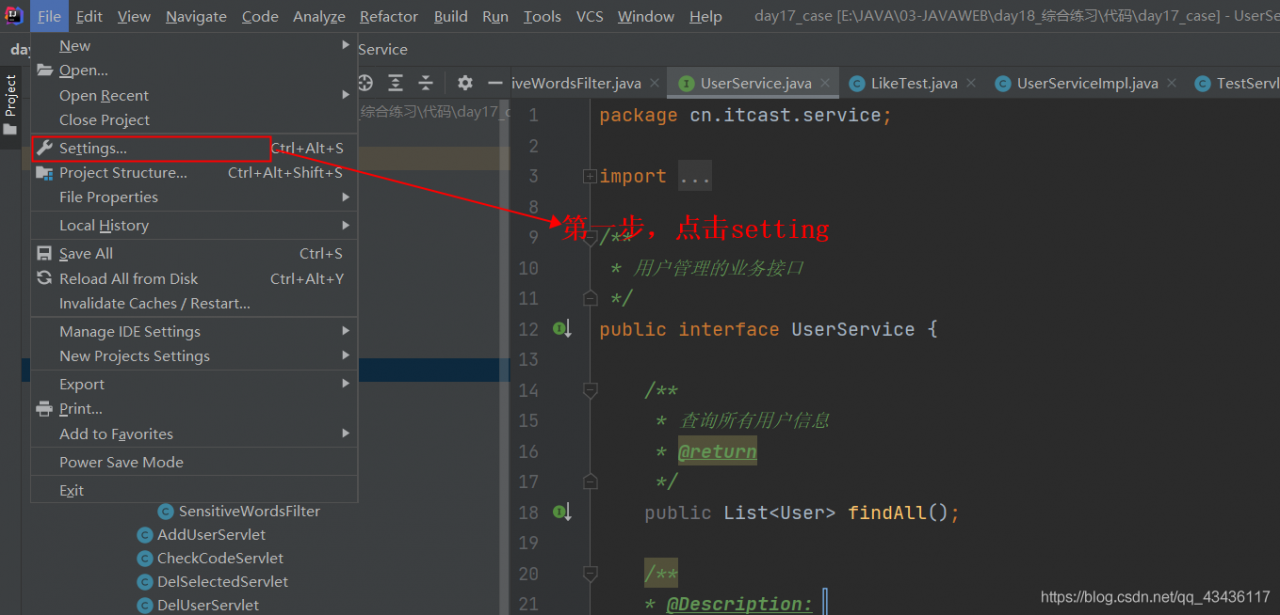
Task: Collapse the Javadoc comment at line 9
Action: click(590, 238)
